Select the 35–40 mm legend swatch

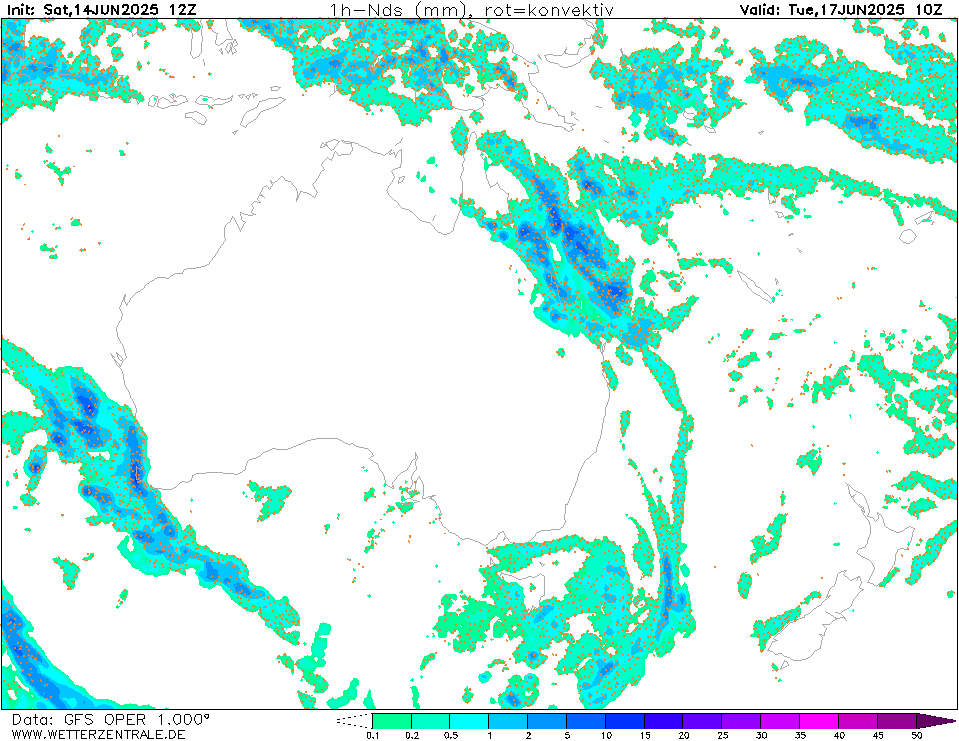(819, 721)
